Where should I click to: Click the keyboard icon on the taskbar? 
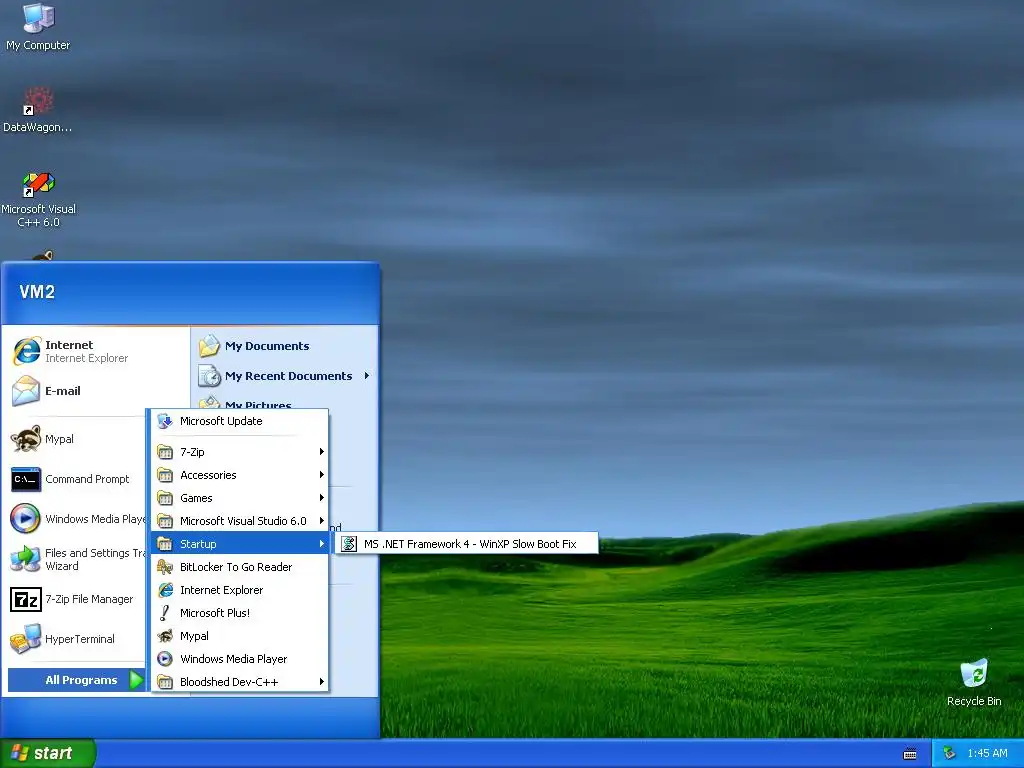pos(910,754)
